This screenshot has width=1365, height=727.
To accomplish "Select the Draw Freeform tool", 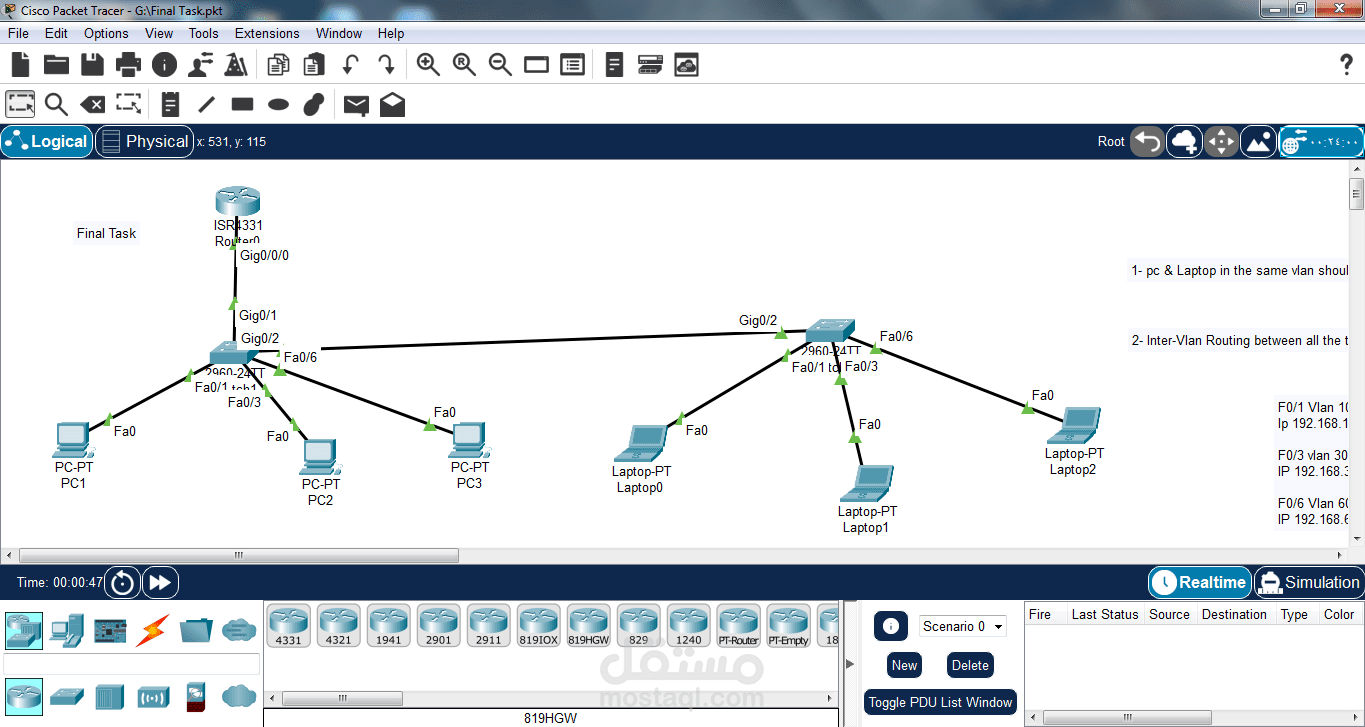I will click(x=314, y=104).
